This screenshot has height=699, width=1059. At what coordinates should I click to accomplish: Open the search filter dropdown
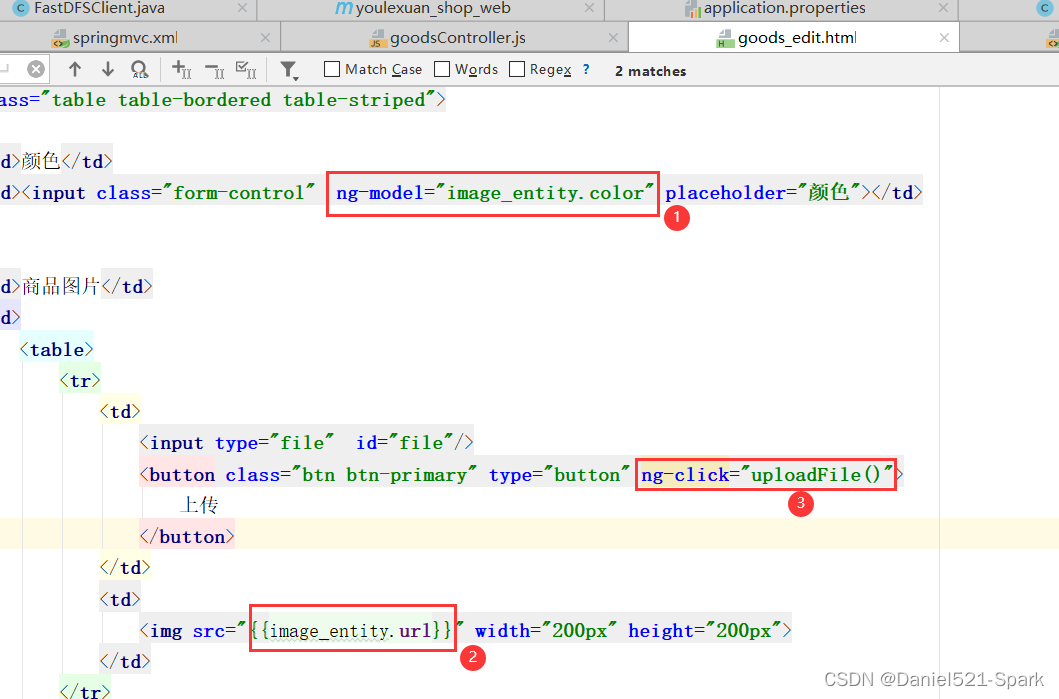click(x=289, y=70)
